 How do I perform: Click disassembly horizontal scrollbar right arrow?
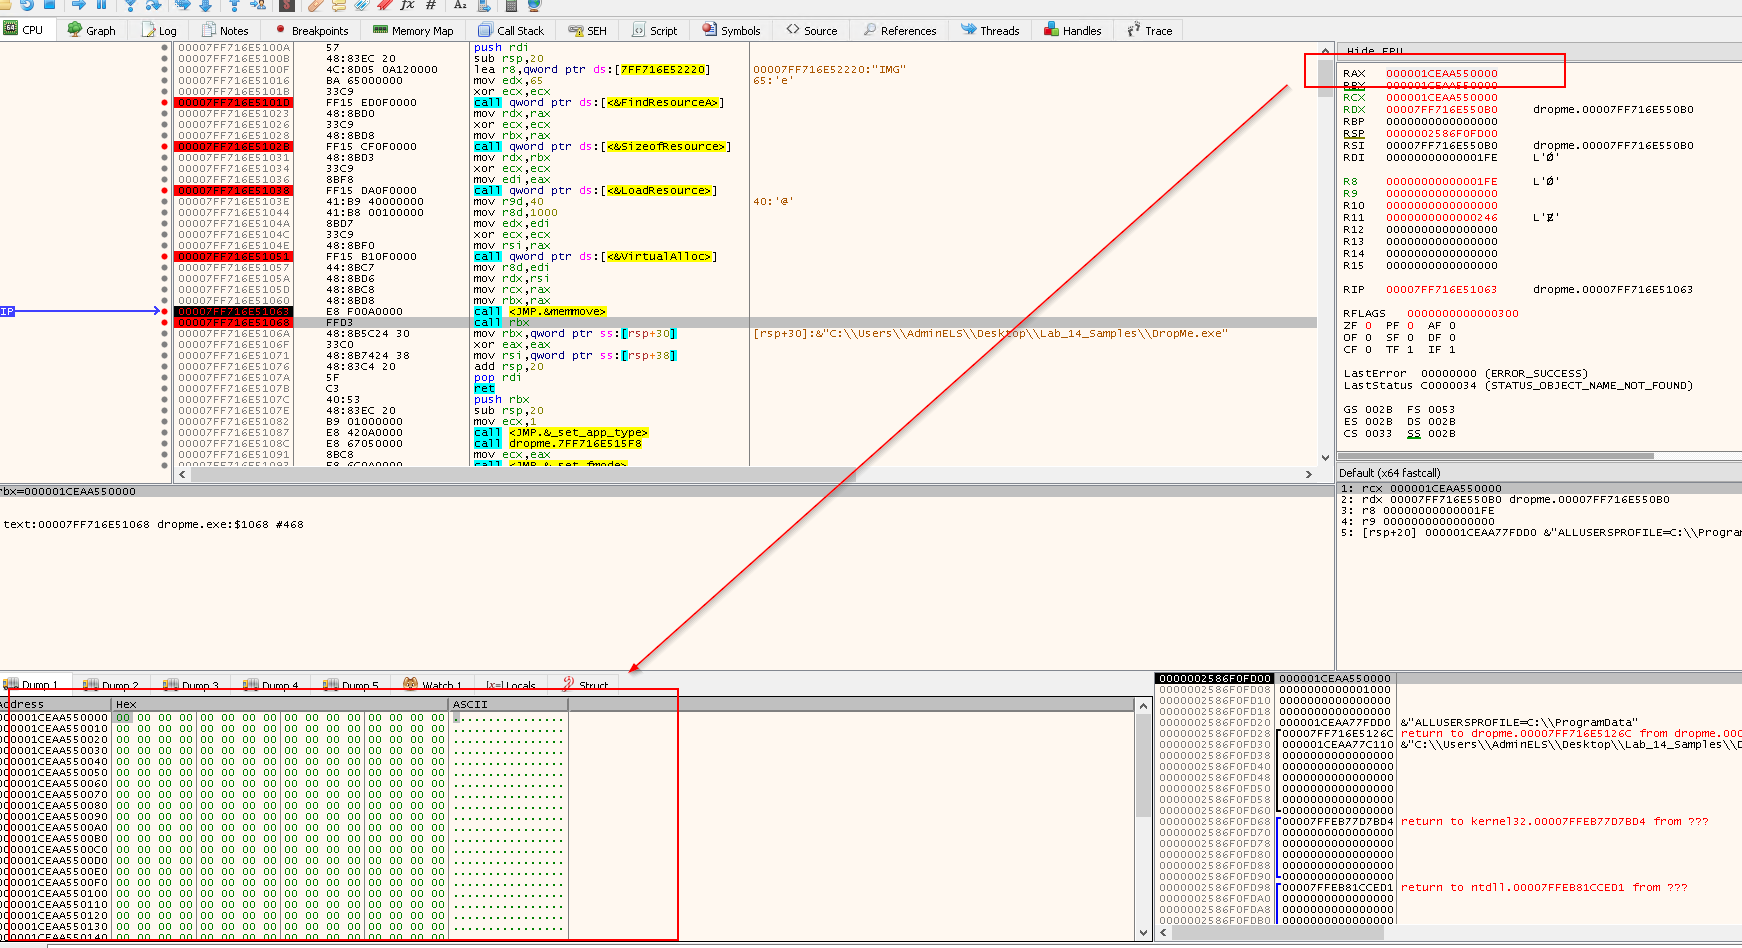click(x=1309, y=474)
